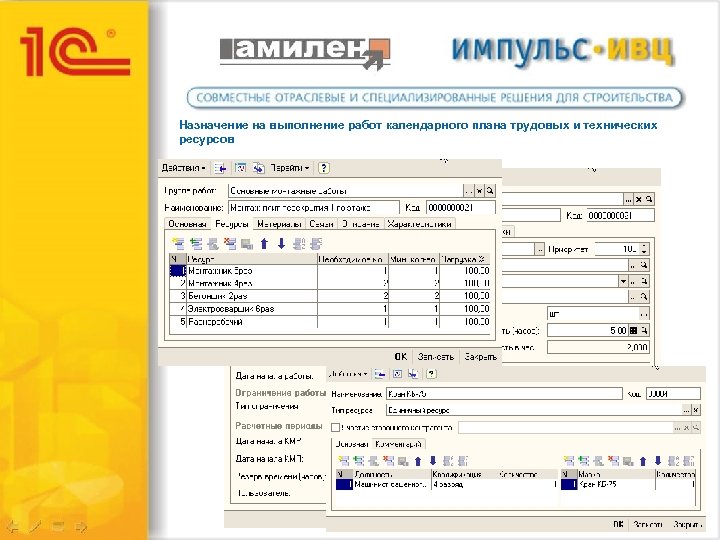Click Закрыть in the Кран КБ-75 window

[x=687, y=524]
